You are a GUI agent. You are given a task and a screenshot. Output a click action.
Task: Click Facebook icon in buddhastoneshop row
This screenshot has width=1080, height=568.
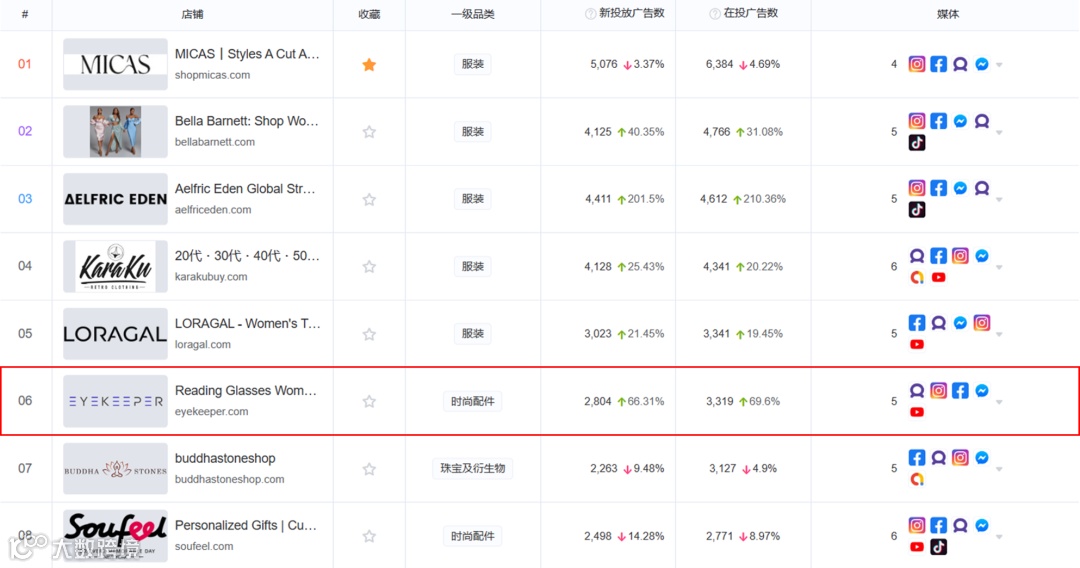click(917, 458)
